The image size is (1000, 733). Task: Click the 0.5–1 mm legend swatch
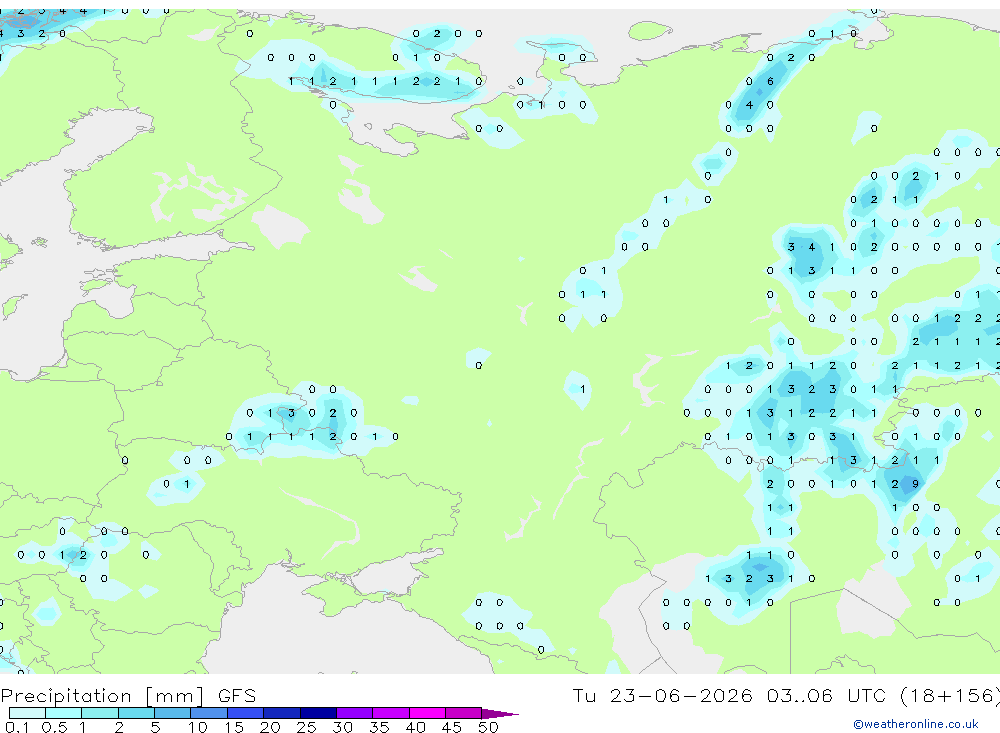click(x=64, y=713)
